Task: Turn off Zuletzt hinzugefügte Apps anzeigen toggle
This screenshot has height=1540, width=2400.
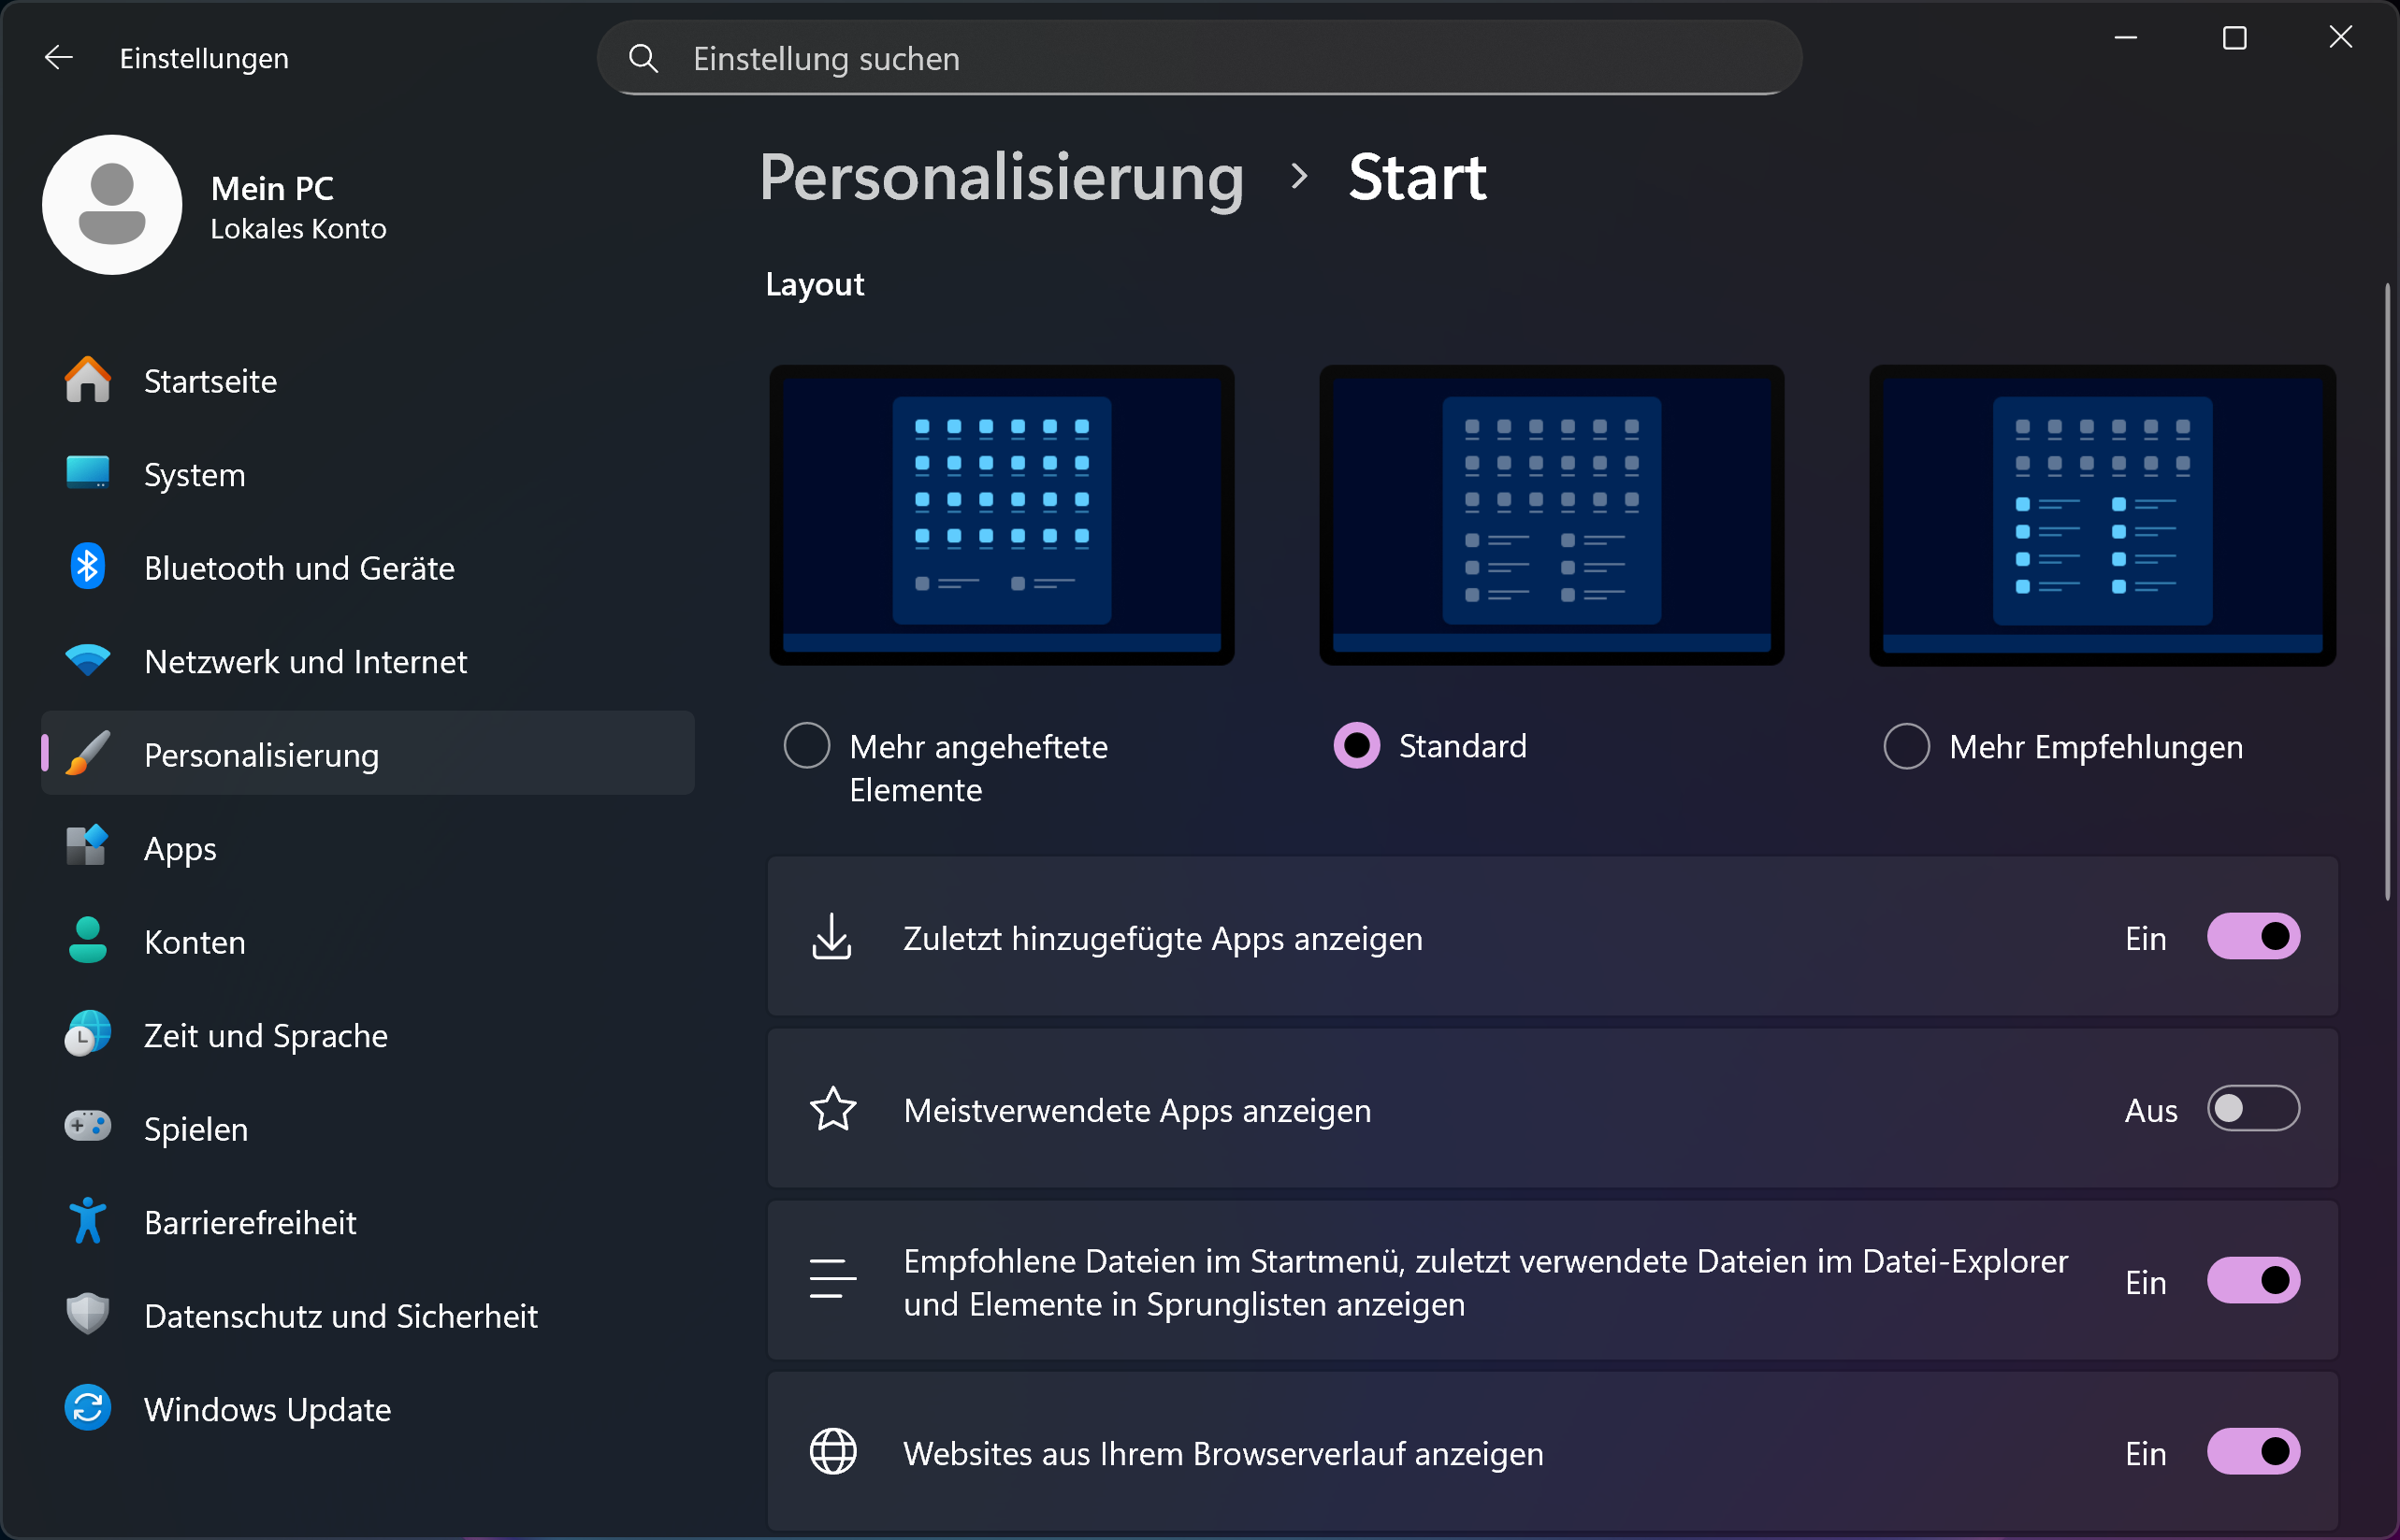Action: click(x=2253, y=937)
